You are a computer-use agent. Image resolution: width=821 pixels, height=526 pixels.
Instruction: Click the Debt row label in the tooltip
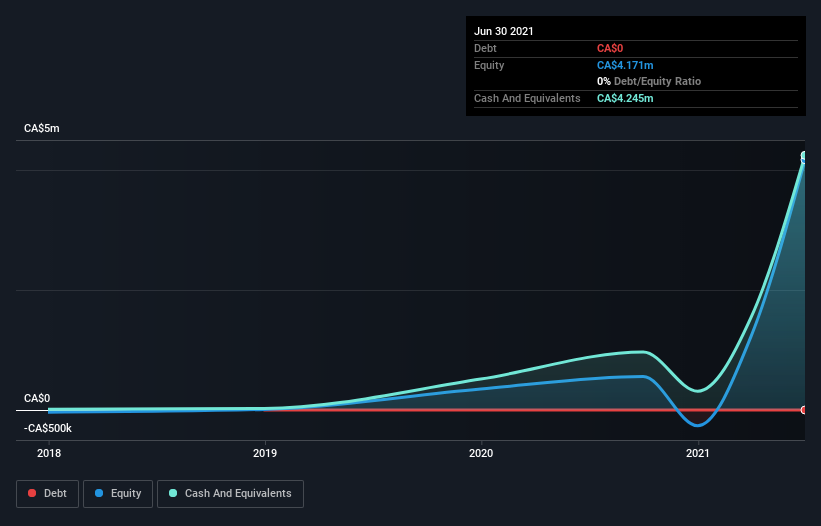tap(485, 49)
